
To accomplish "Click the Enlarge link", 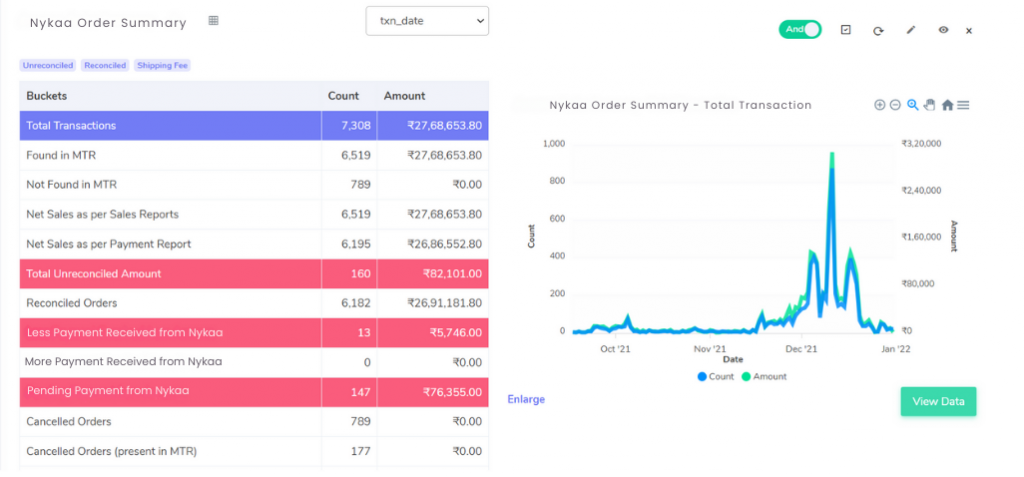I will 526,399.
